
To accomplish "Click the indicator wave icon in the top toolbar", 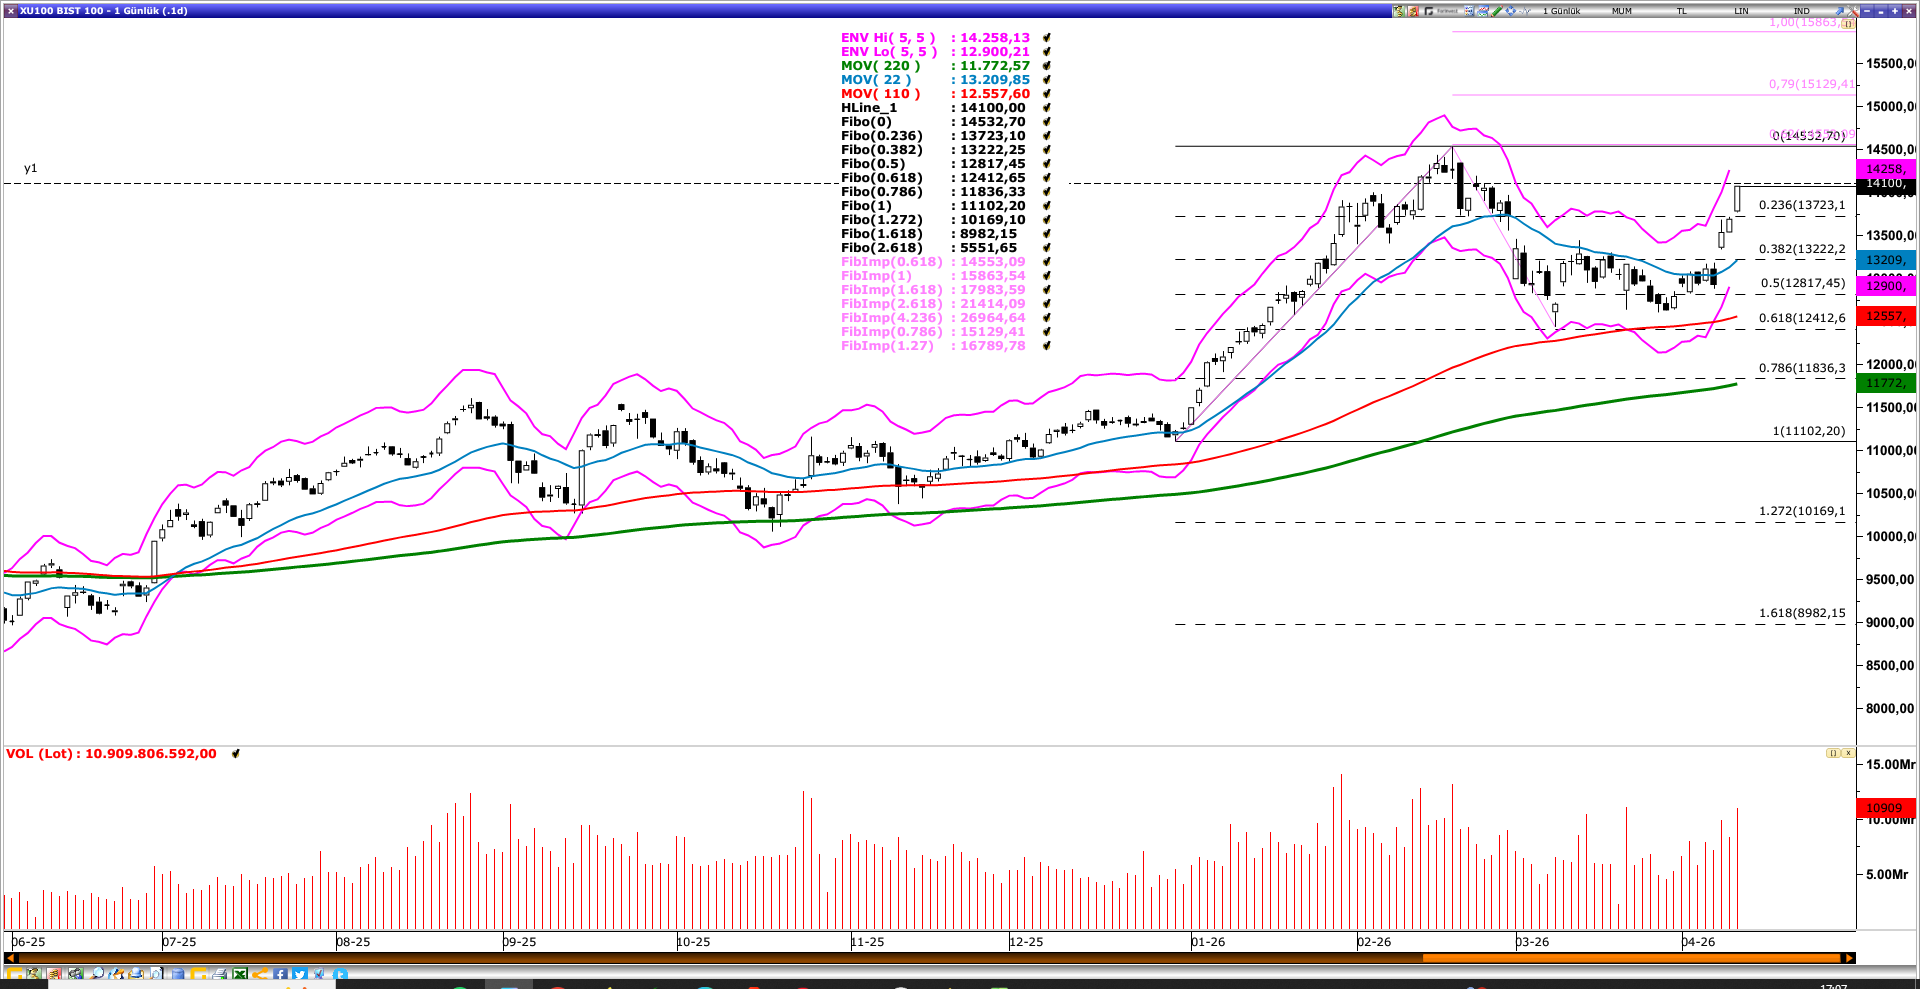I will (1525, 10).
